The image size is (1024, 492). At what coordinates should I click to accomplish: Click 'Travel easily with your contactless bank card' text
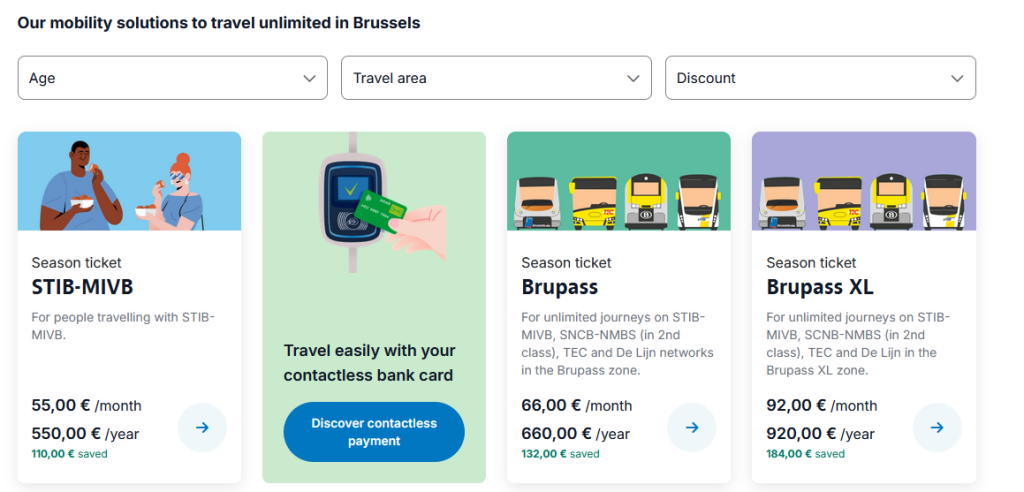(x=369, y=363)
